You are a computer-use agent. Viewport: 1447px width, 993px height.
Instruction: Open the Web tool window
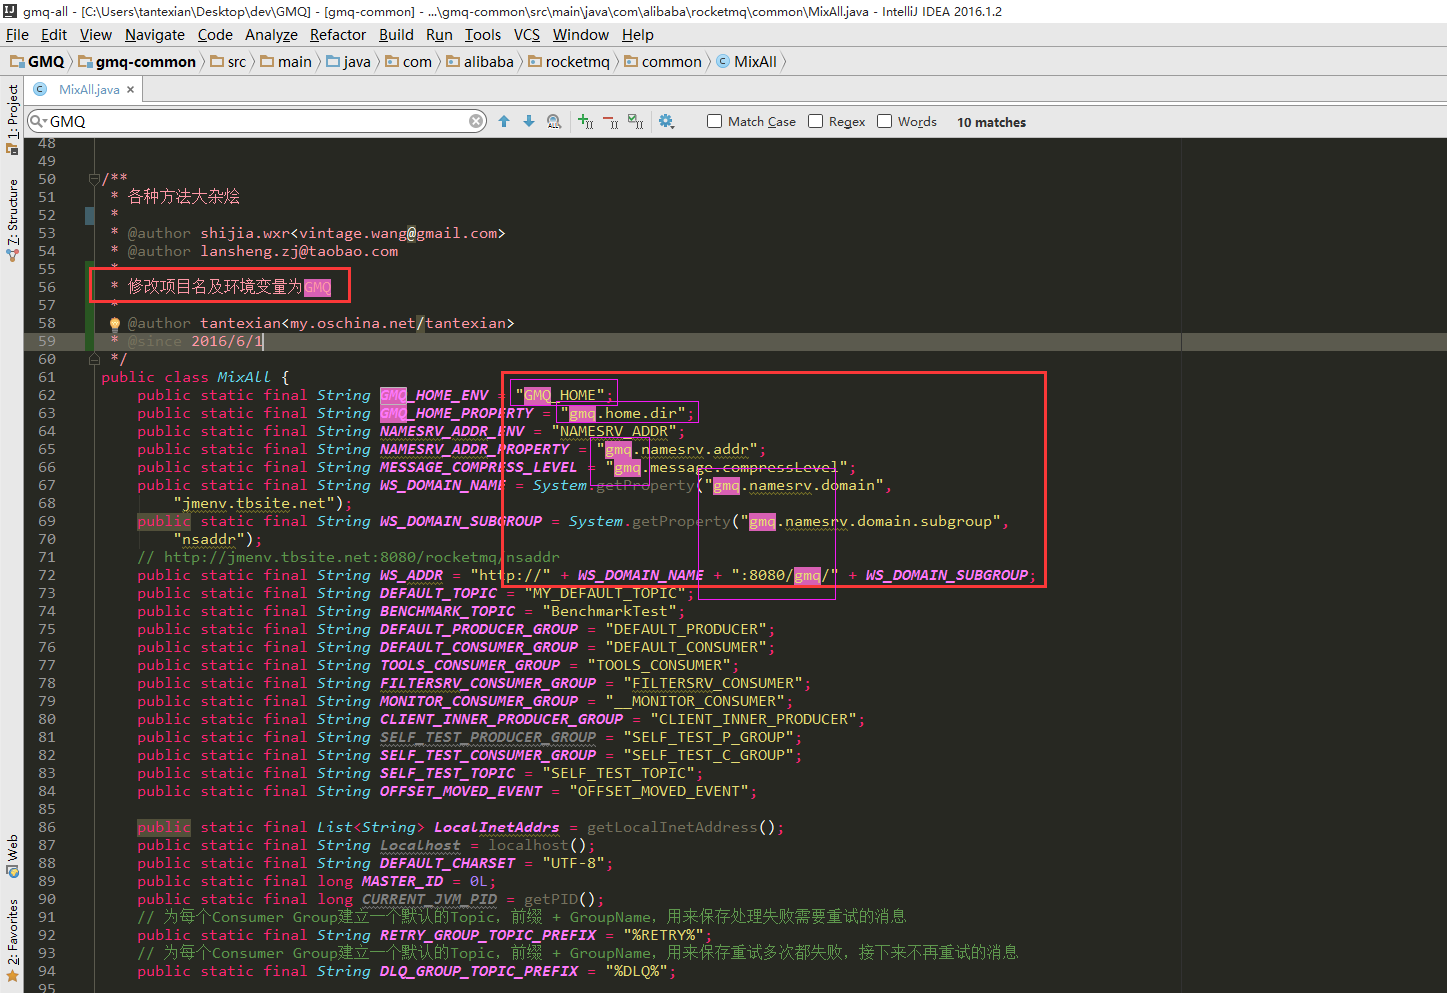12,855
